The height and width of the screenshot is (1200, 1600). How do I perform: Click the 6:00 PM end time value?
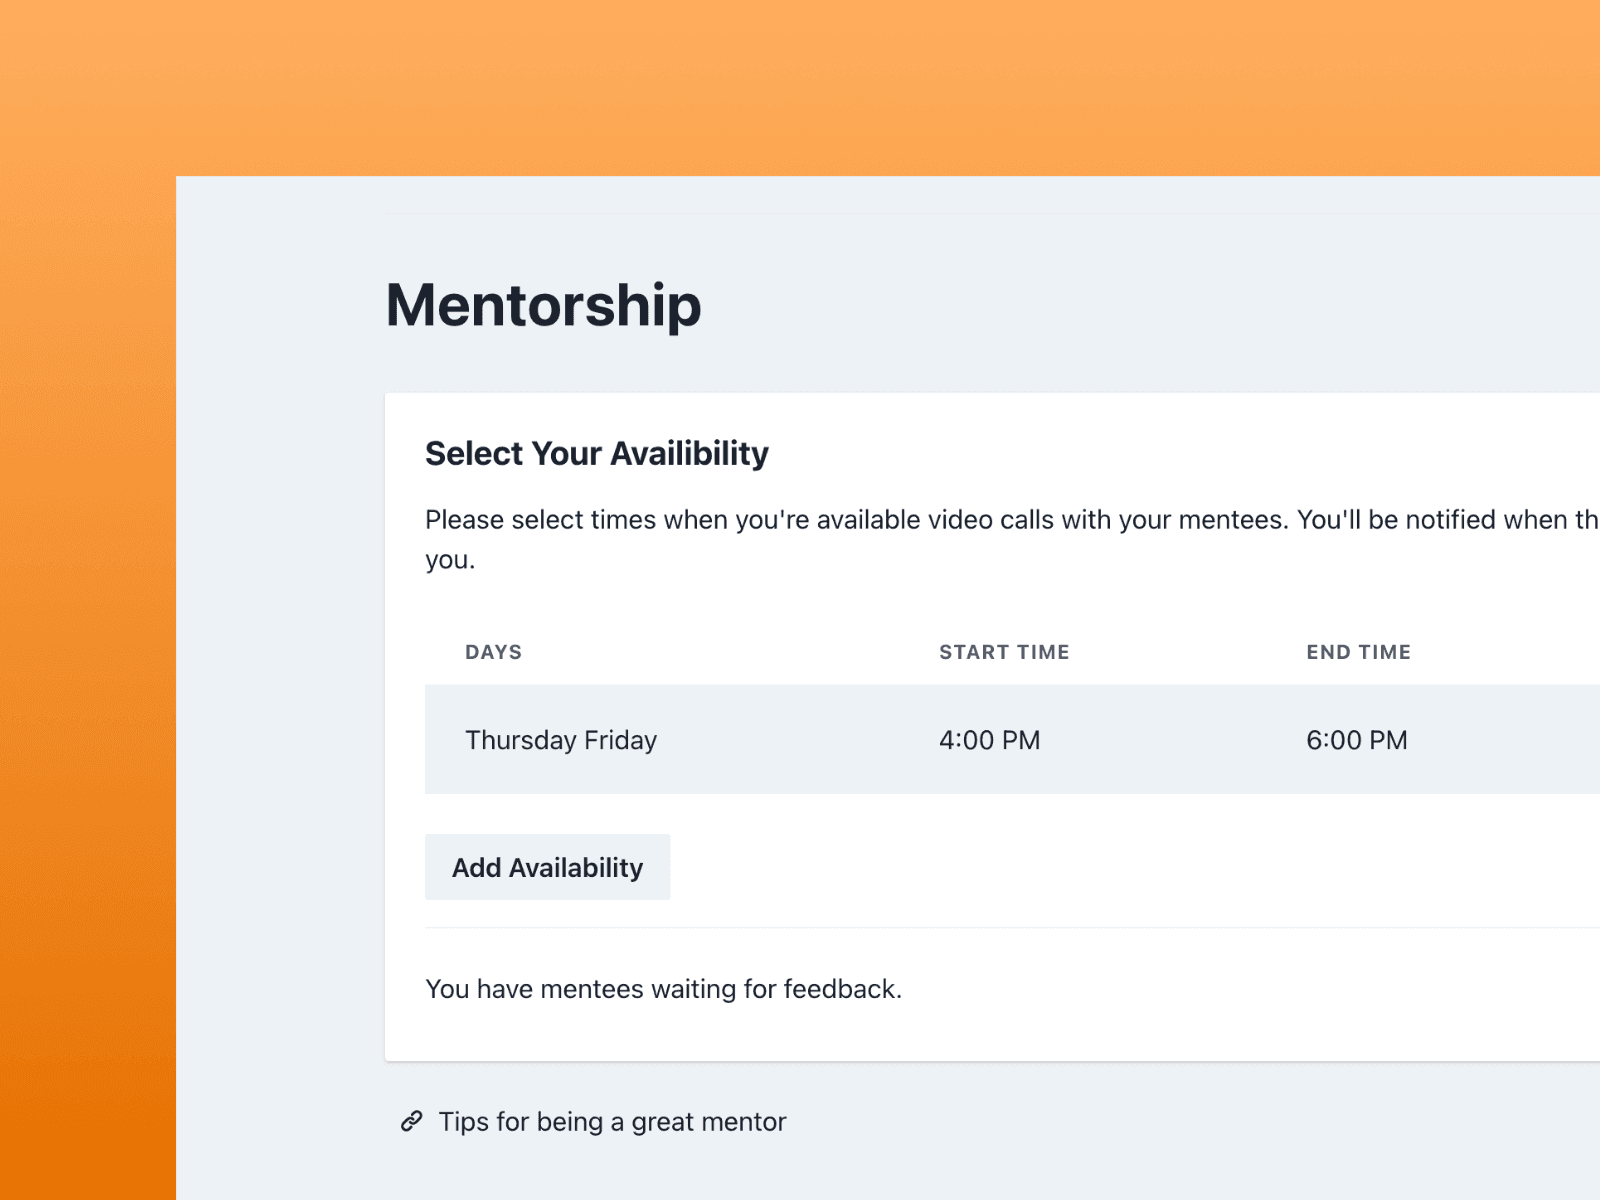tap(1356, 740)
